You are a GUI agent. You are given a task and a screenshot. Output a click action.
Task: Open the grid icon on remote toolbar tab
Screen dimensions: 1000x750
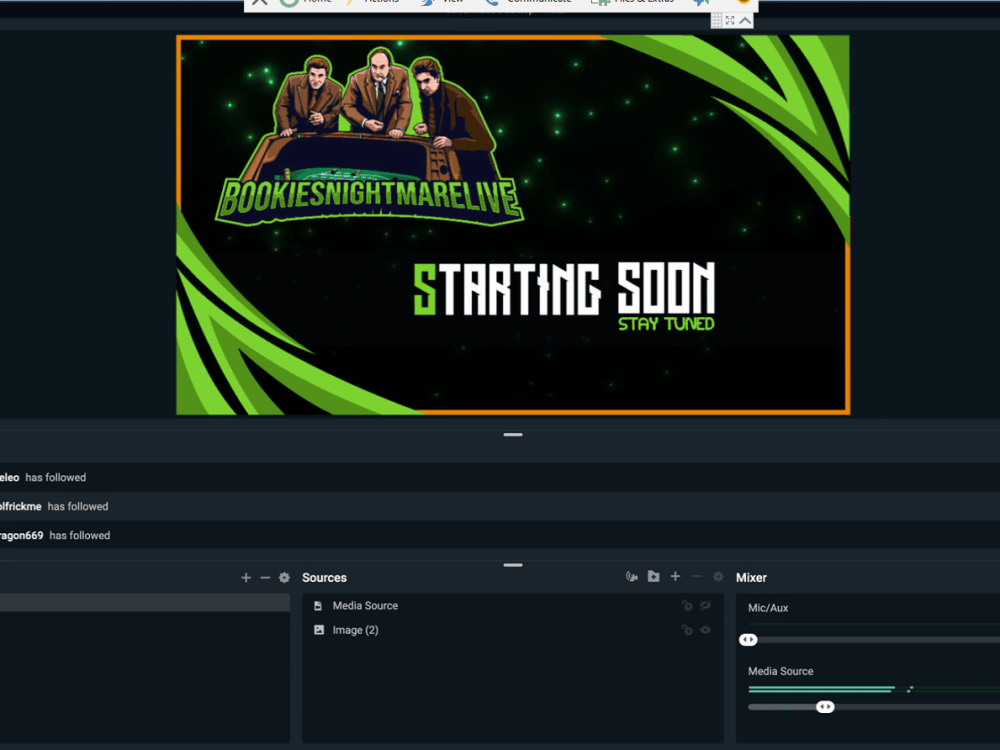click(717, 20)
